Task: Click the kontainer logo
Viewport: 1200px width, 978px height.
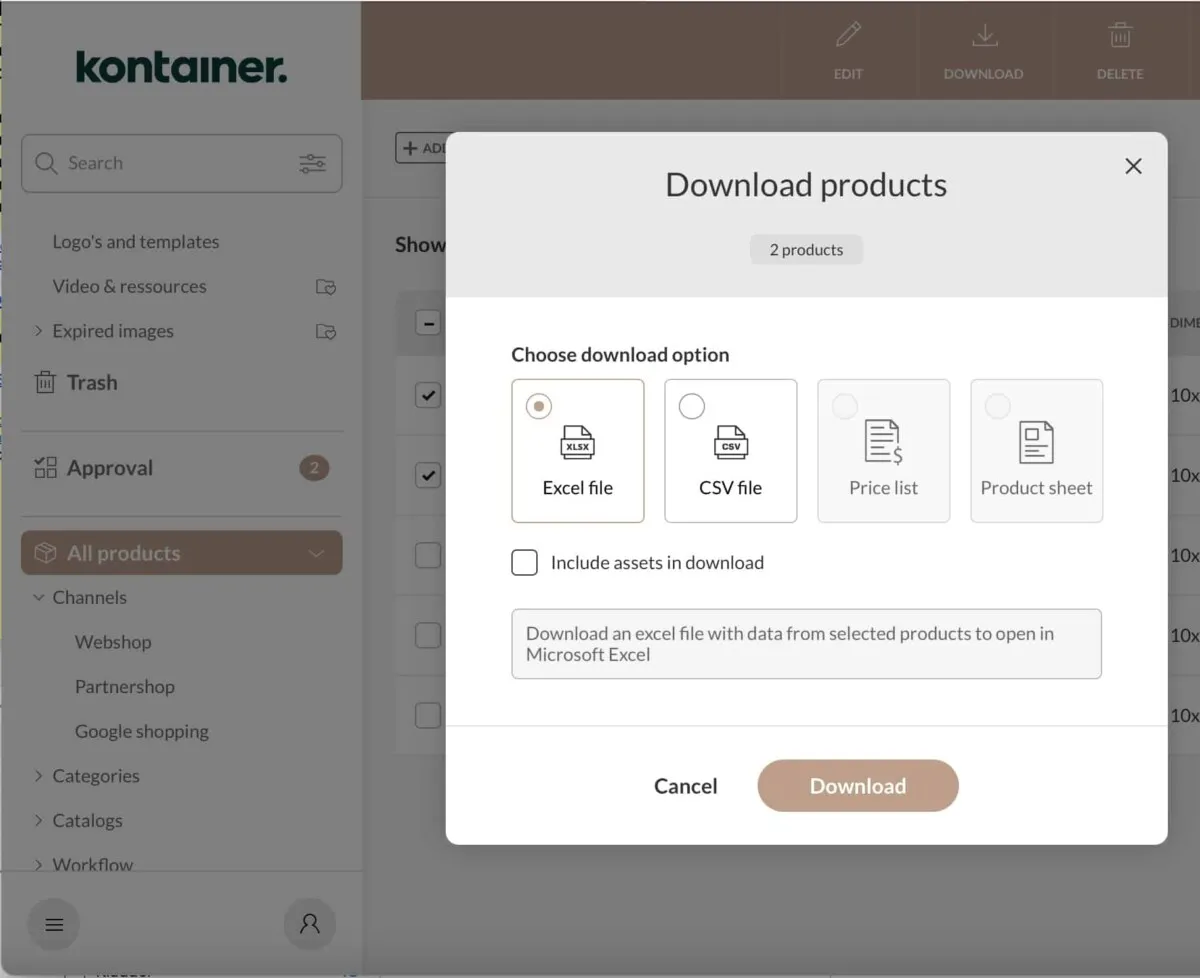Action: (181, 68)
